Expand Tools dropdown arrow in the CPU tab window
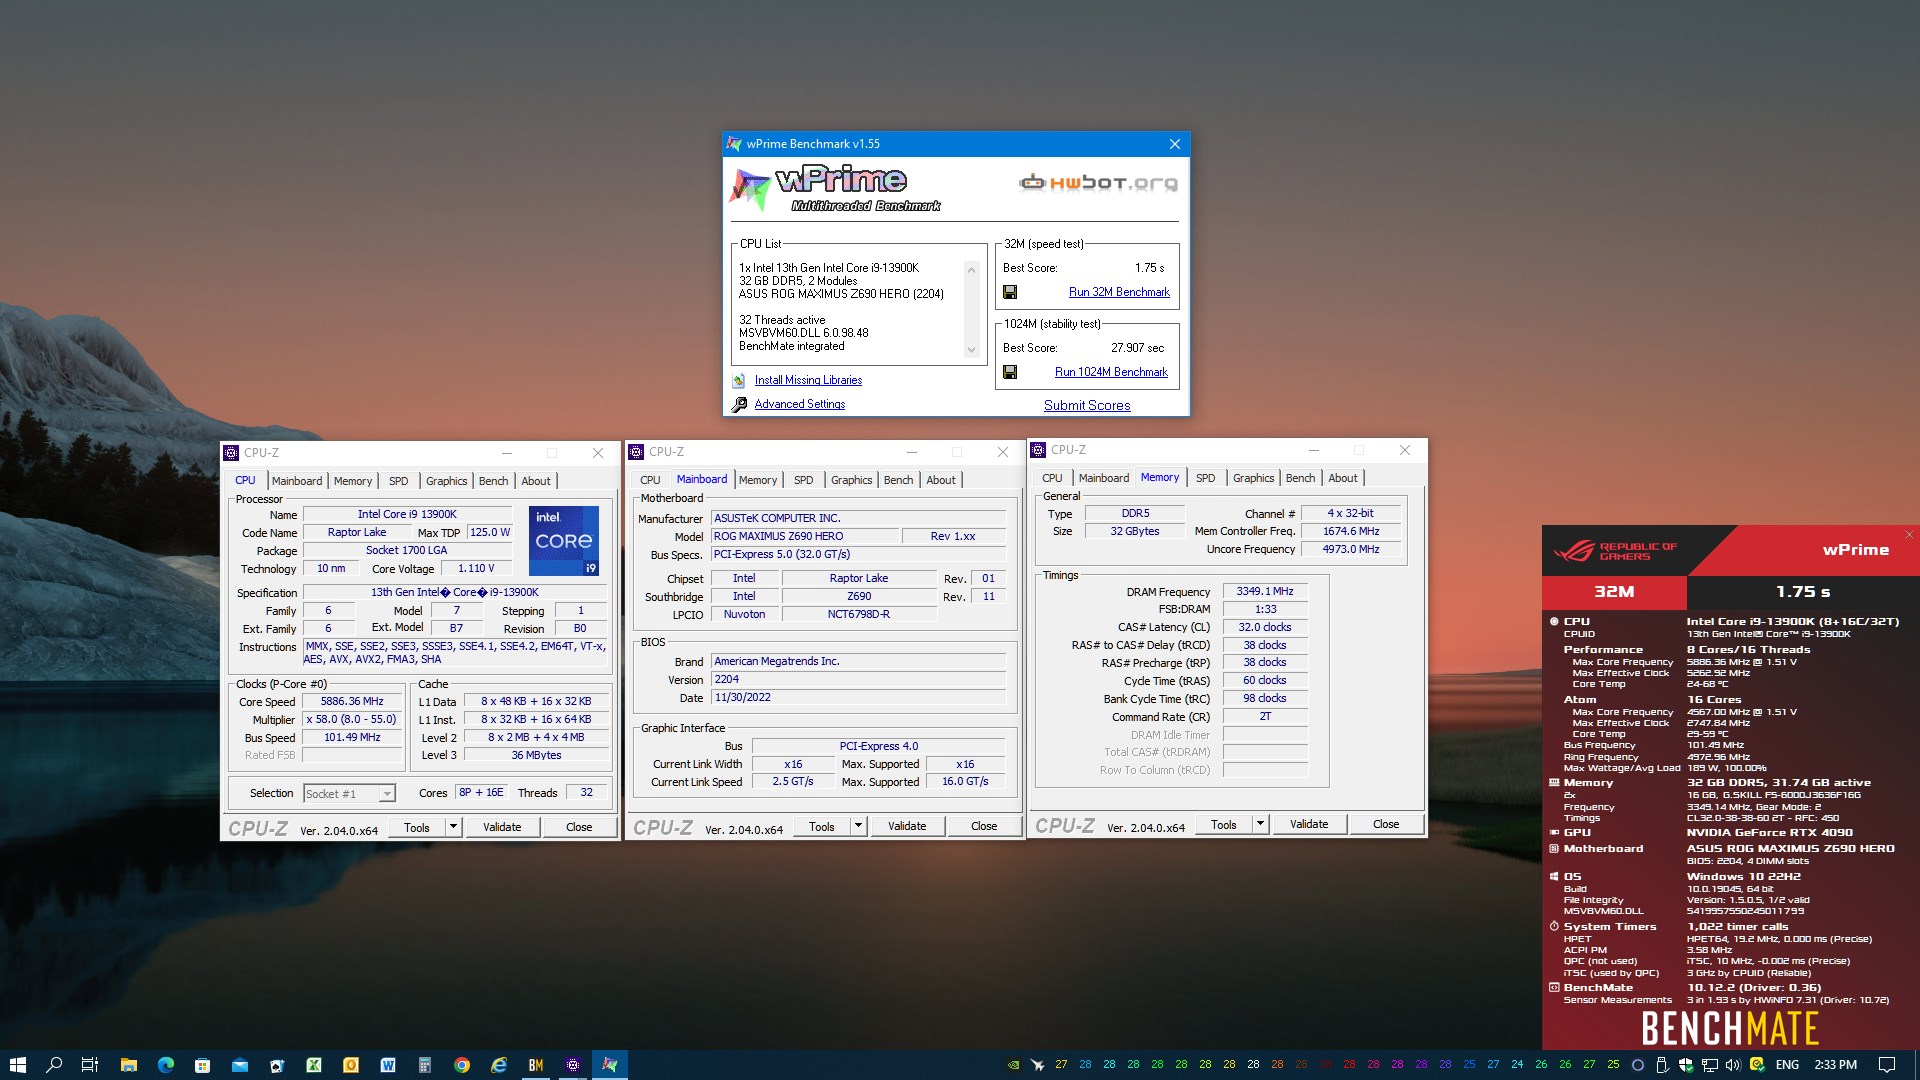The height and width of the screenshot is (1080, 1920). coord(453,827)
